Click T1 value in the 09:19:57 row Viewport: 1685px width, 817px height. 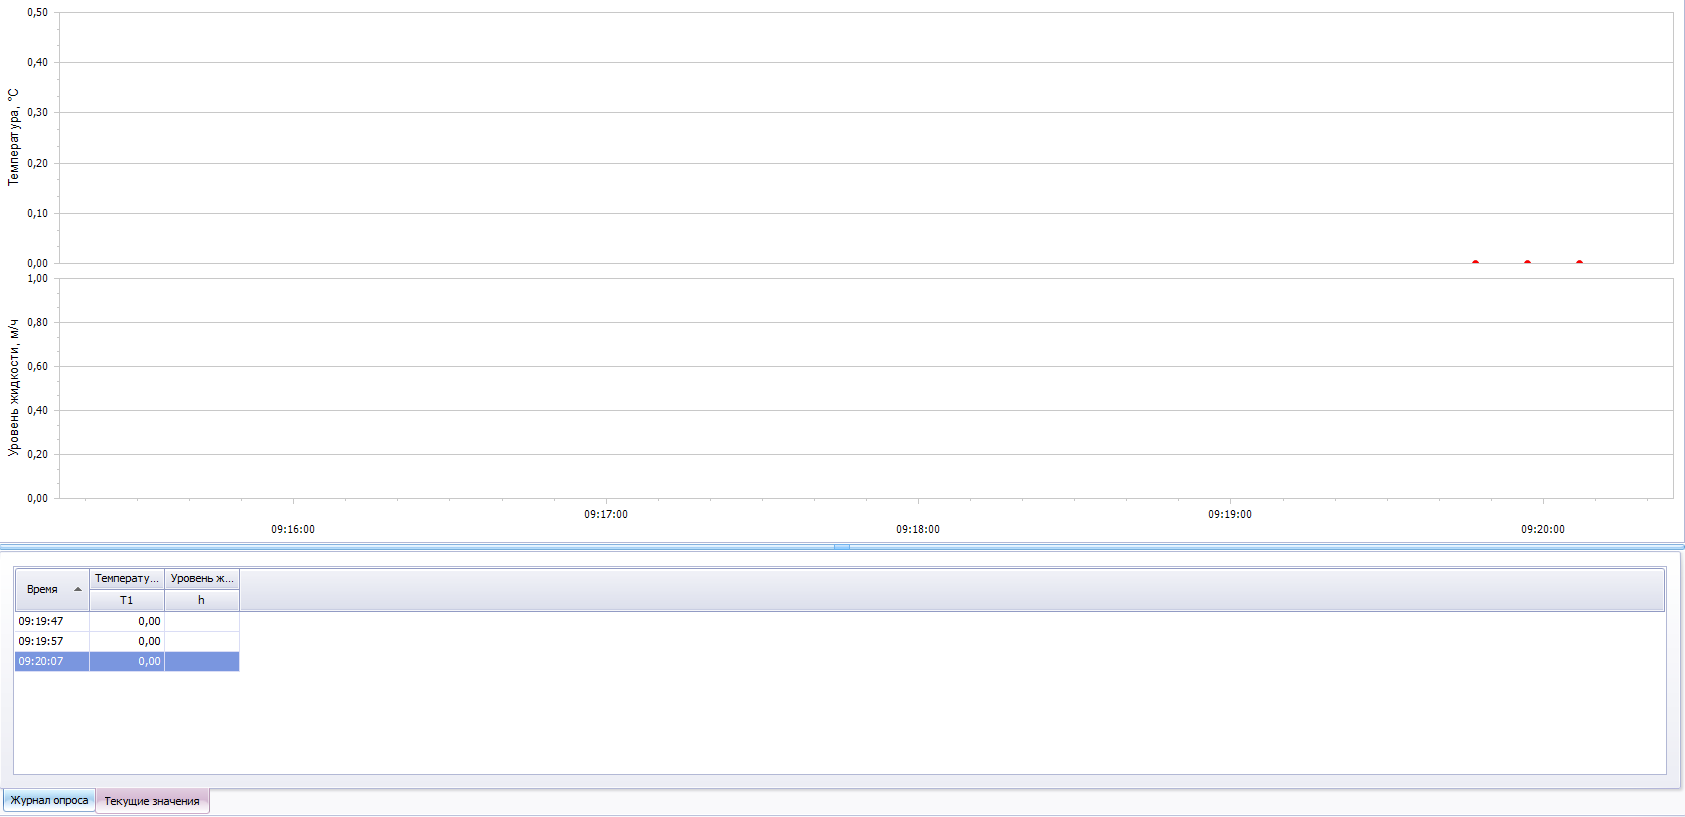pyautogui.click(x=128, y=641)
